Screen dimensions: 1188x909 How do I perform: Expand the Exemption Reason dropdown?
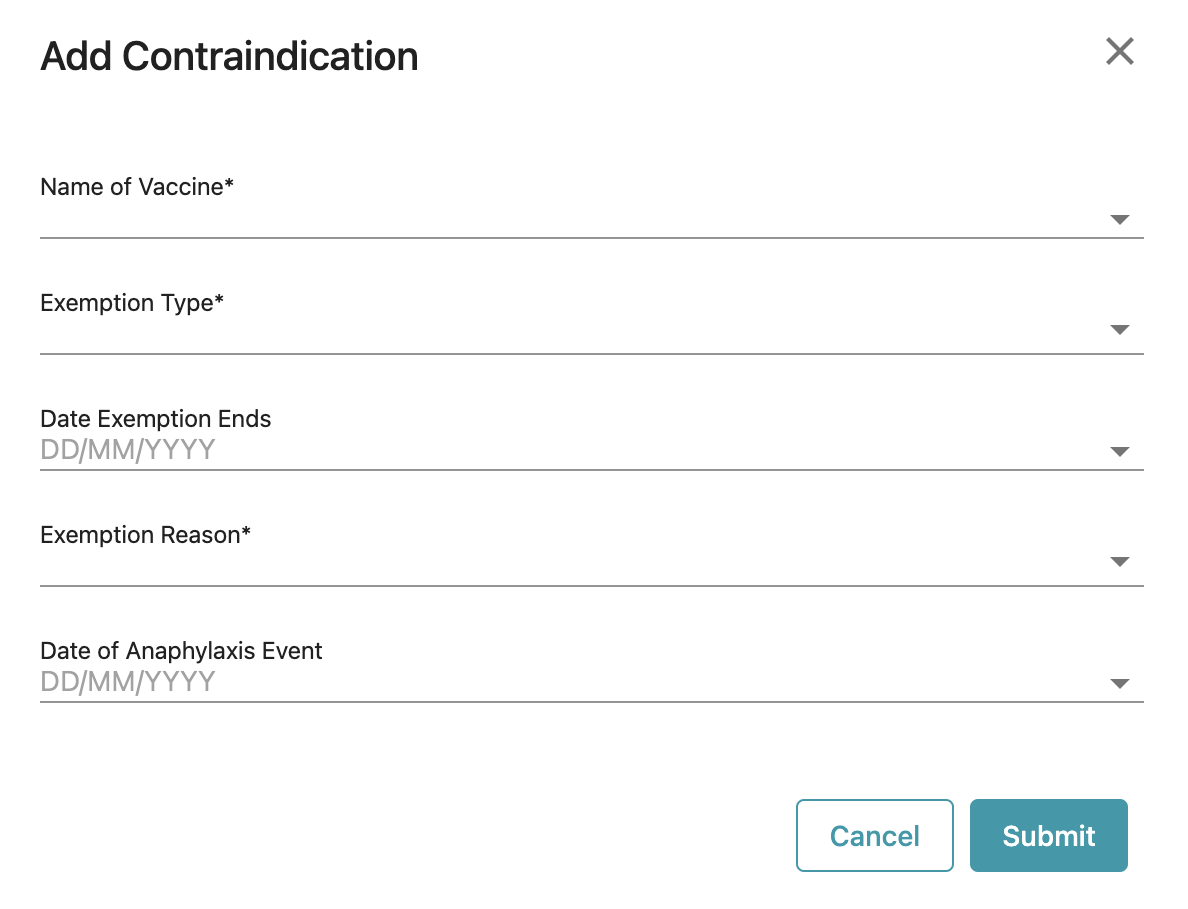coord(1120,562)
